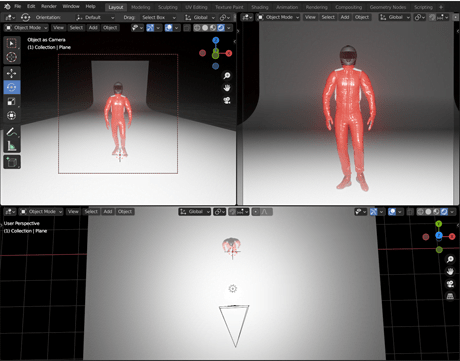
Task: Select the Annotate pencil tool
Action: pyautogui.click(x=12, y=132)
